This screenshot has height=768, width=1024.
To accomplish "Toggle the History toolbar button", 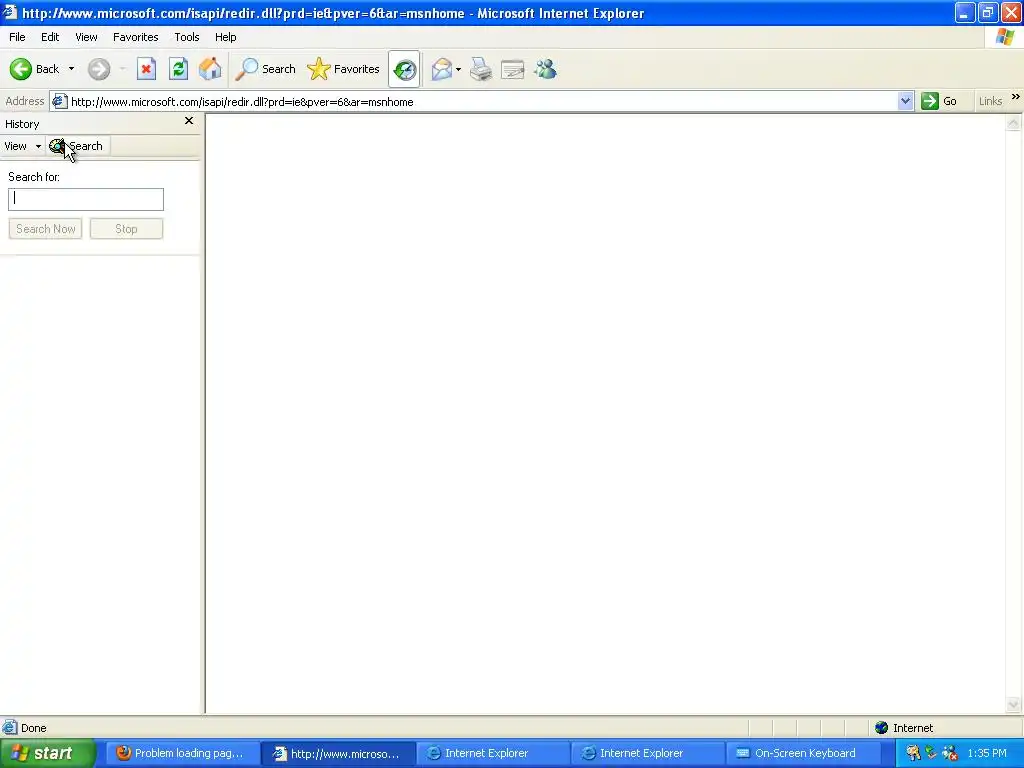I will tap(404, 69).
